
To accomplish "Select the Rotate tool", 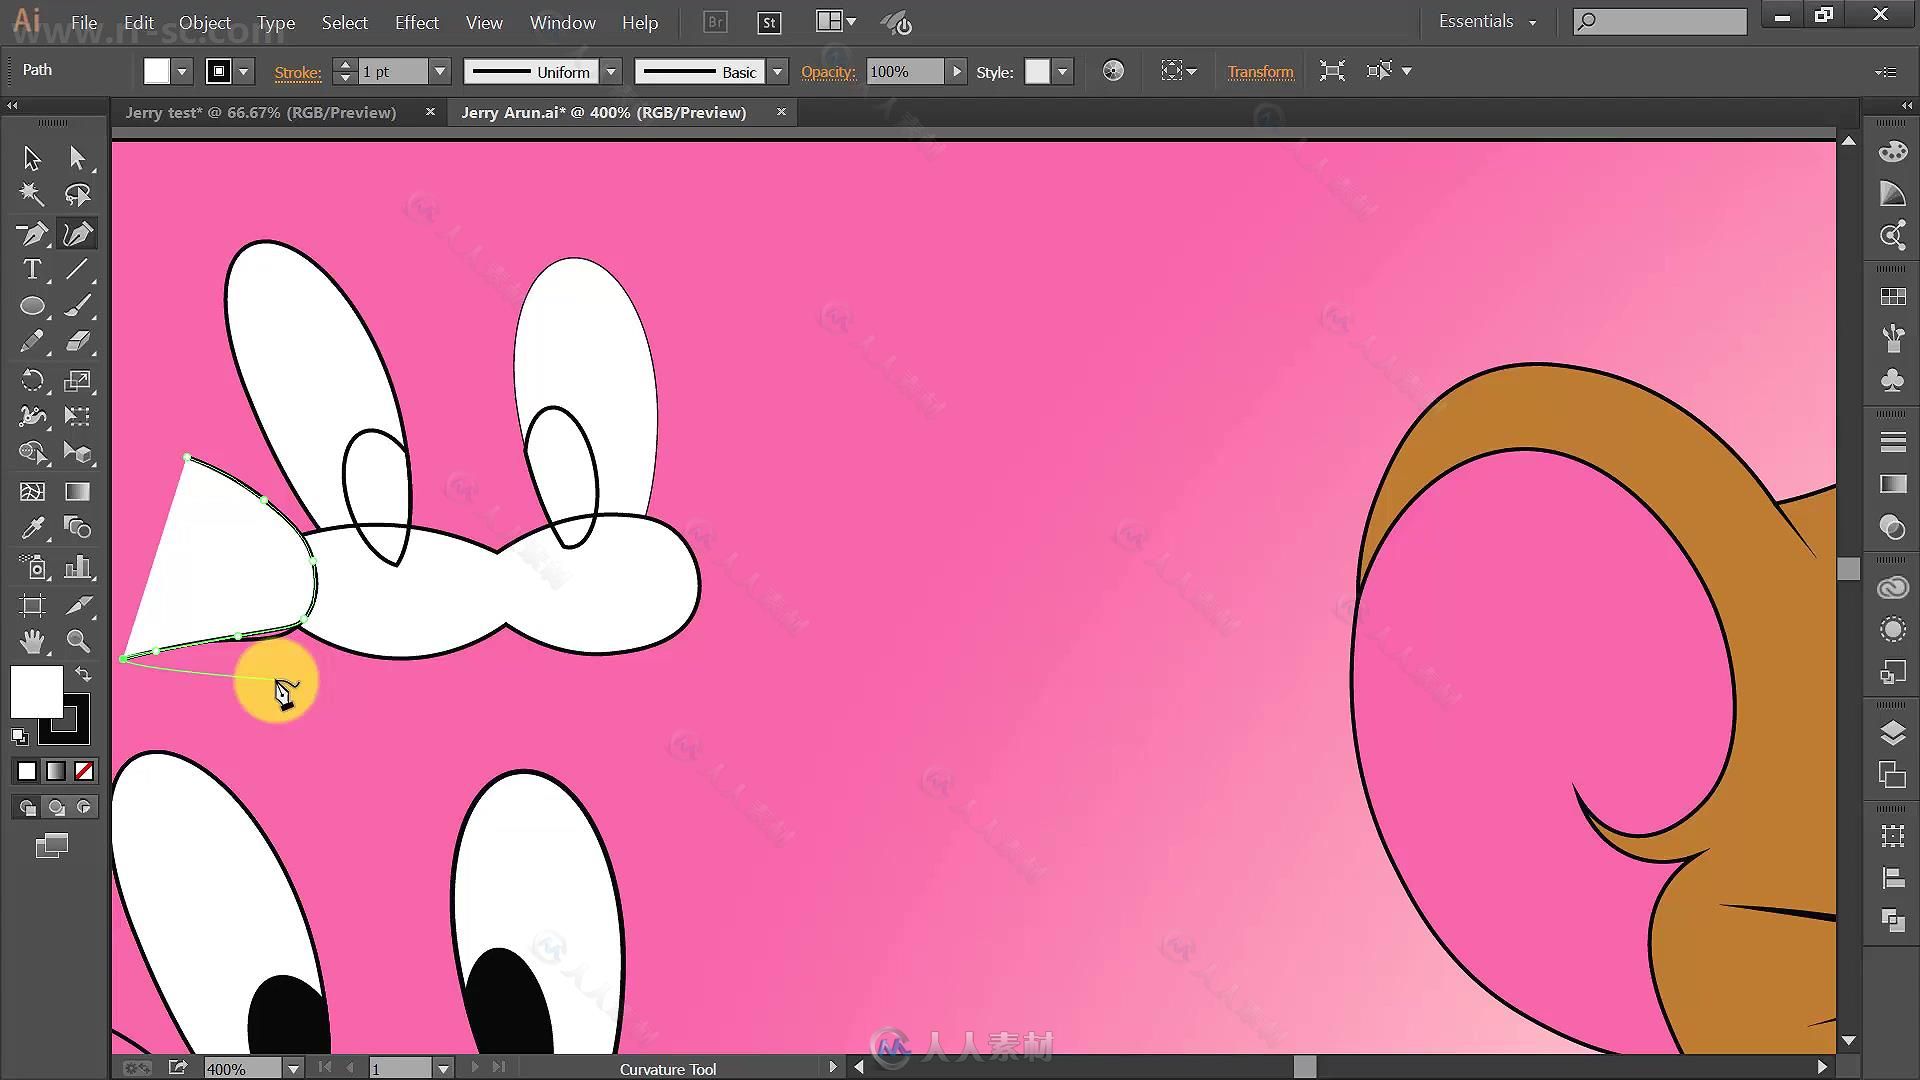I will coord(31,380).
